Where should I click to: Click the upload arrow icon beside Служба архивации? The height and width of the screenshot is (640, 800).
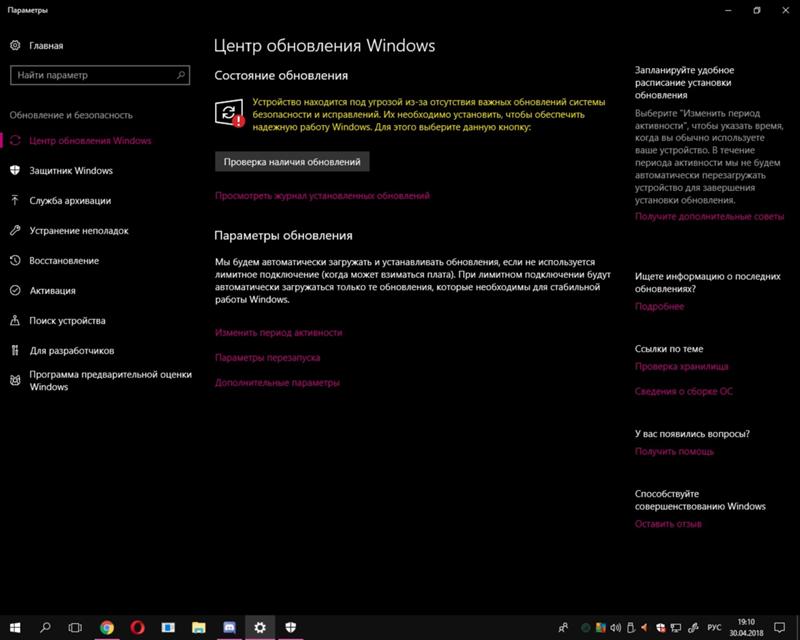[x=15, y=201]
